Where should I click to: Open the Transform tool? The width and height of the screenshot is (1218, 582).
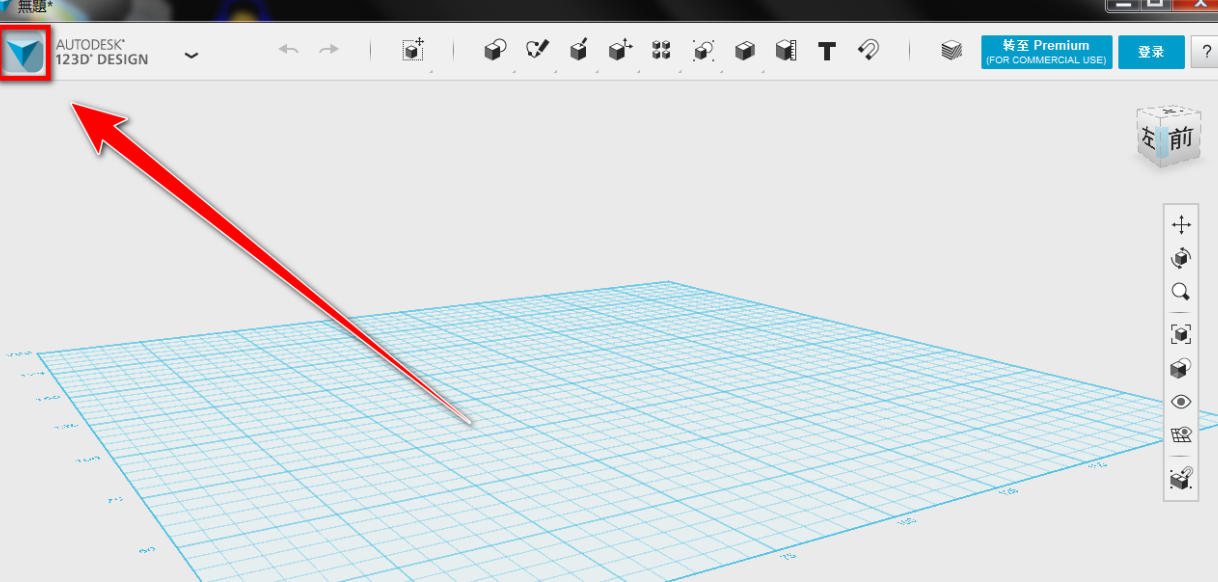tap(413, 50)
